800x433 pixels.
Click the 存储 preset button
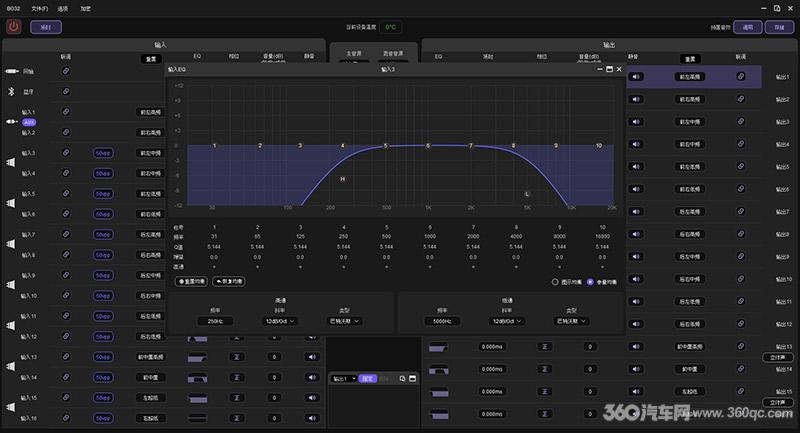[x=779, y=27]
